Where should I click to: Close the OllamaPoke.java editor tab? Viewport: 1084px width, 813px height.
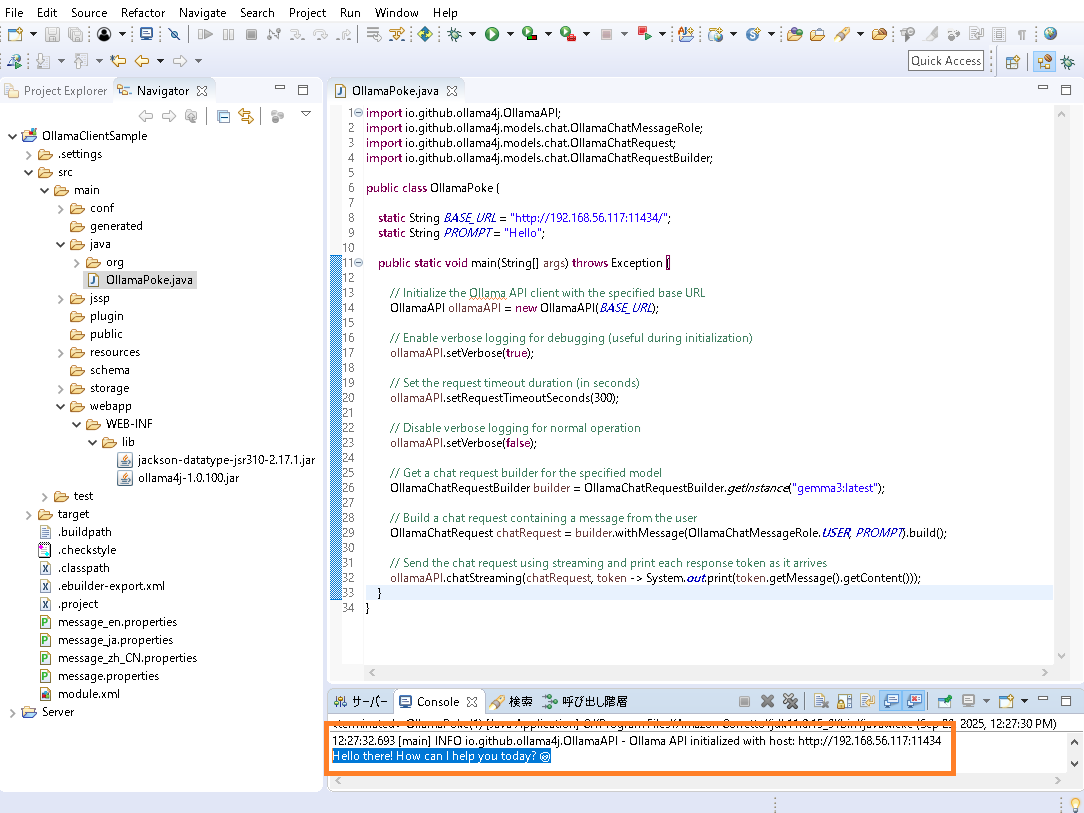452,91
